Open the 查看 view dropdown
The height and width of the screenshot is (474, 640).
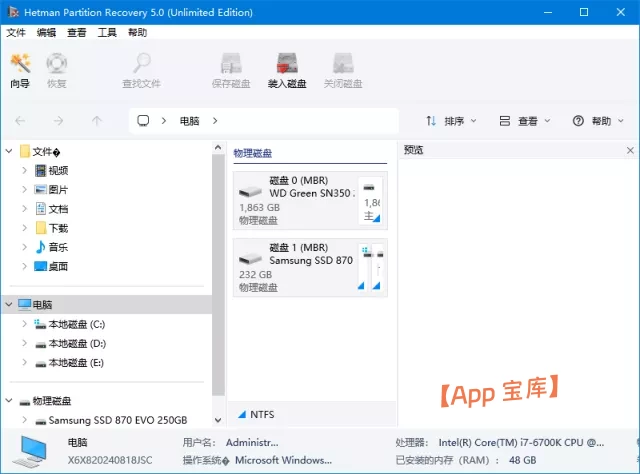tap(525, 121)
